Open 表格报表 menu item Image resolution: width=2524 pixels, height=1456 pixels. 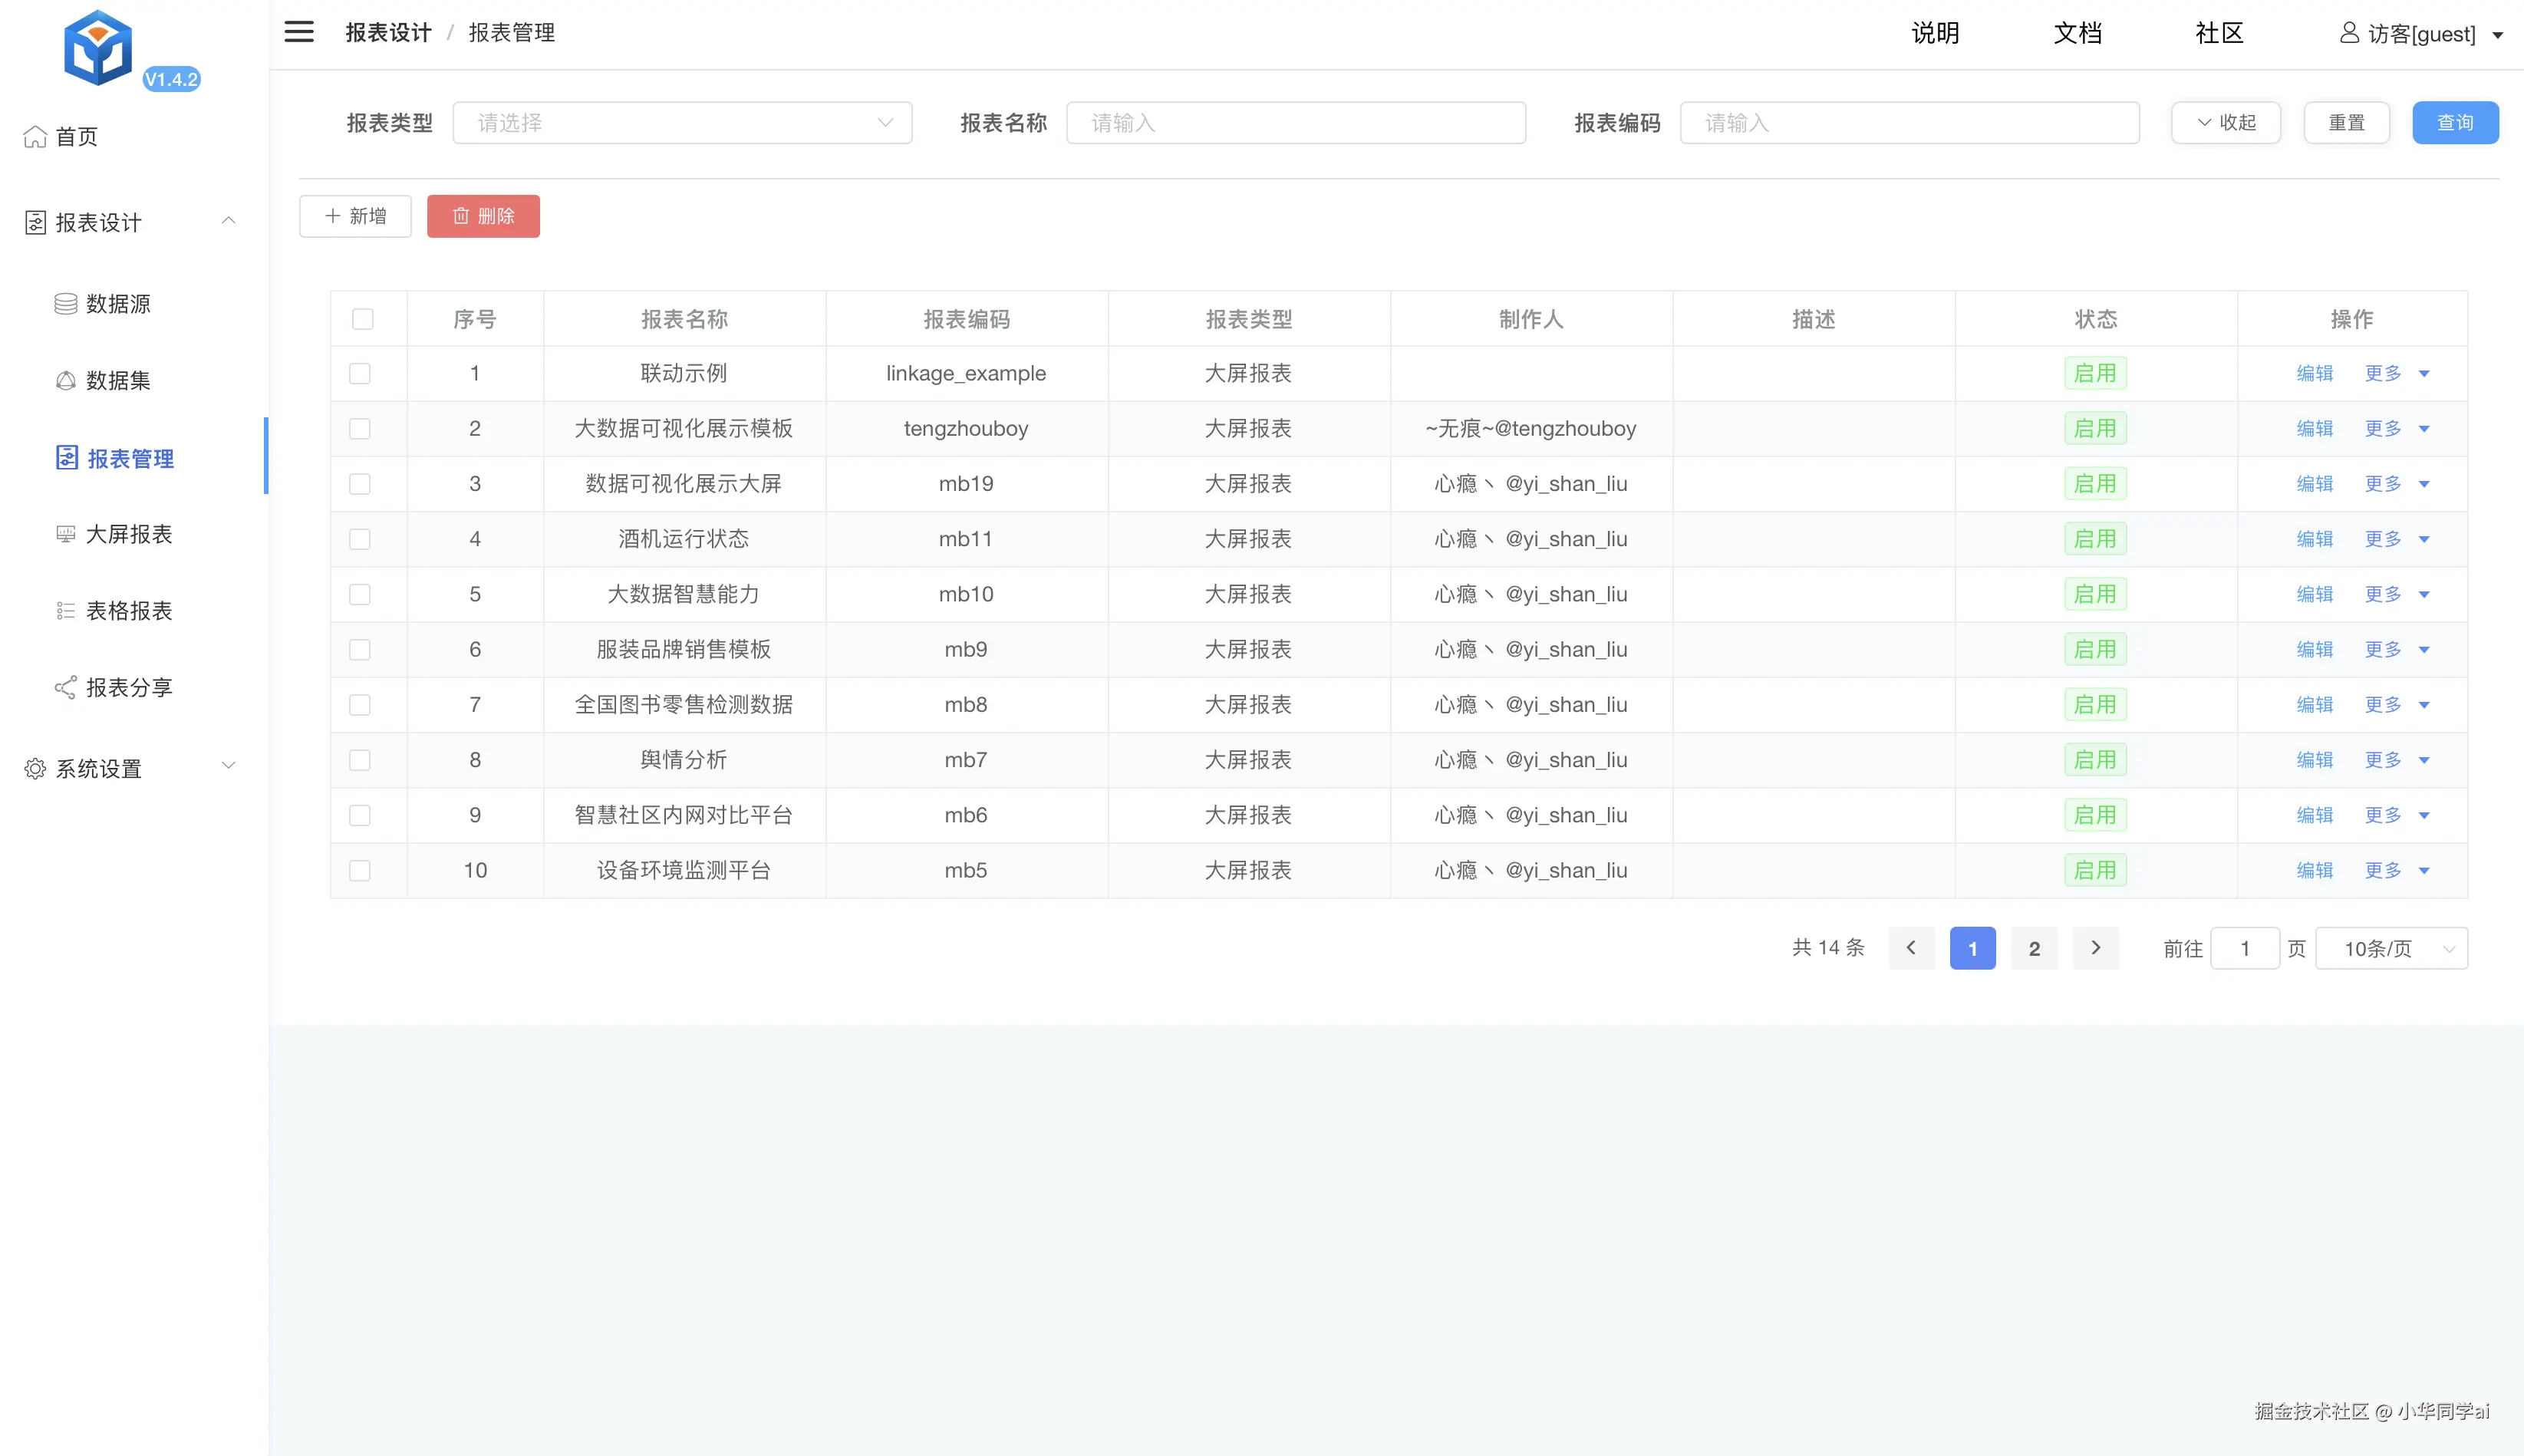[129, 611]
